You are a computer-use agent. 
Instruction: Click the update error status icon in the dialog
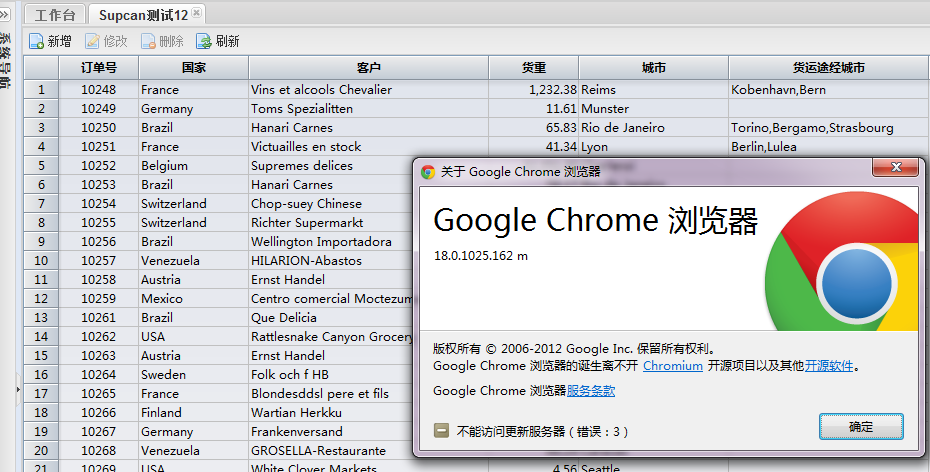(x=441, y=430)
